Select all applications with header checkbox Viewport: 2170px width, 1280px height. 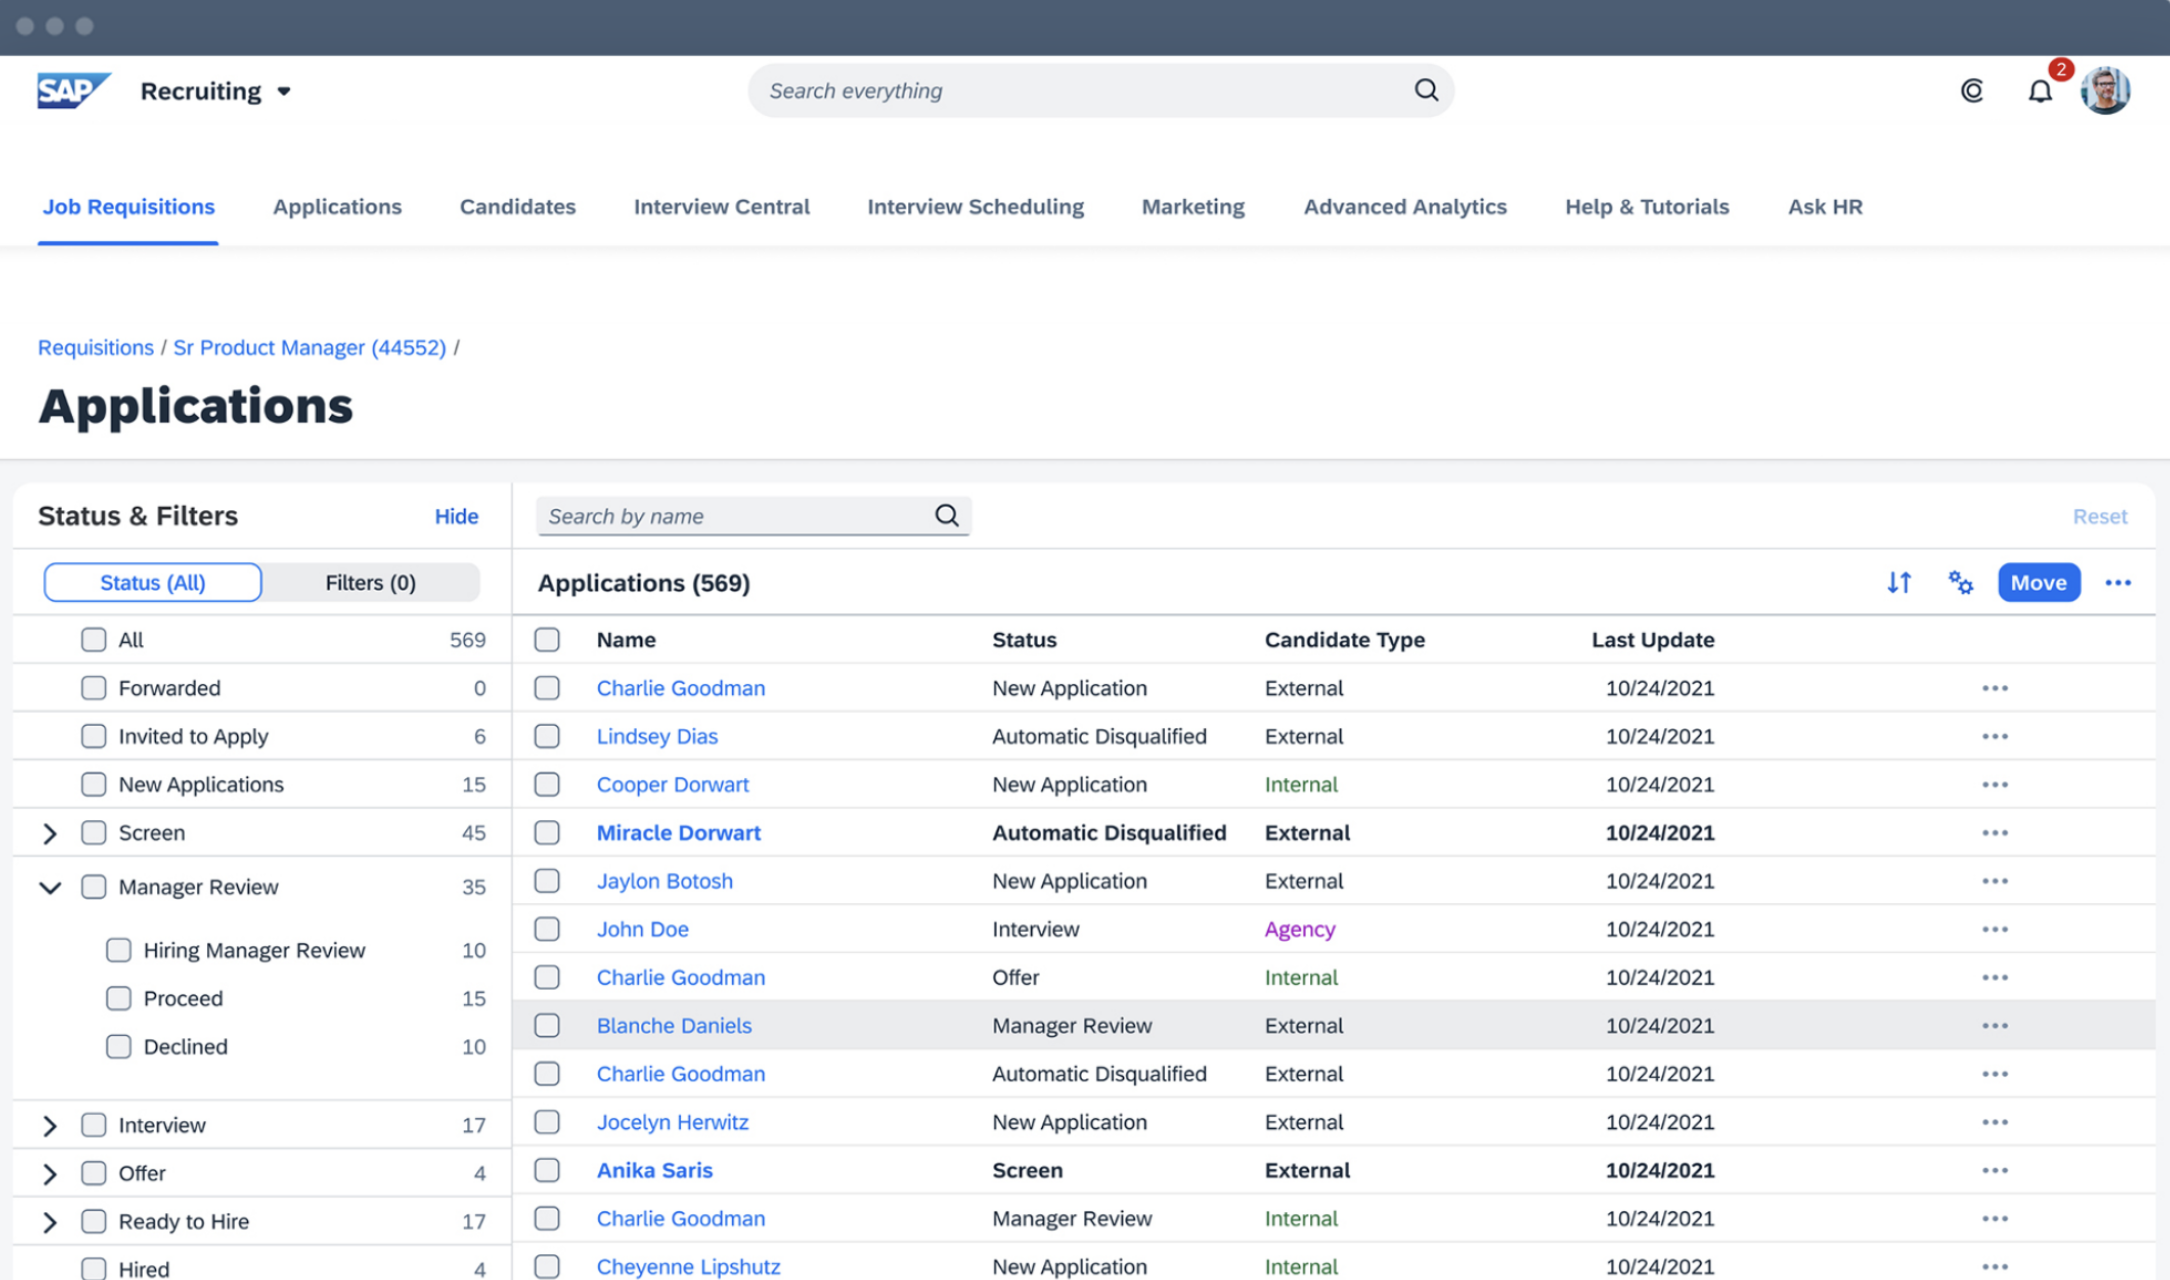(x=547, y=640)
